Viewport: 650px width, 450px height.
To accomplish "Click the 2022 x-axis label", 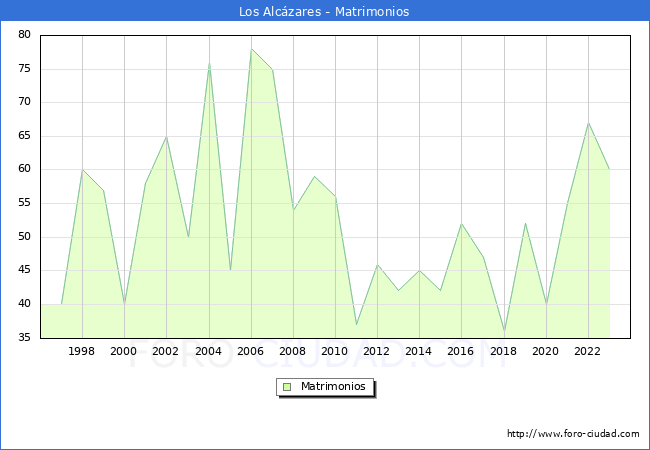I will (588, 351).
